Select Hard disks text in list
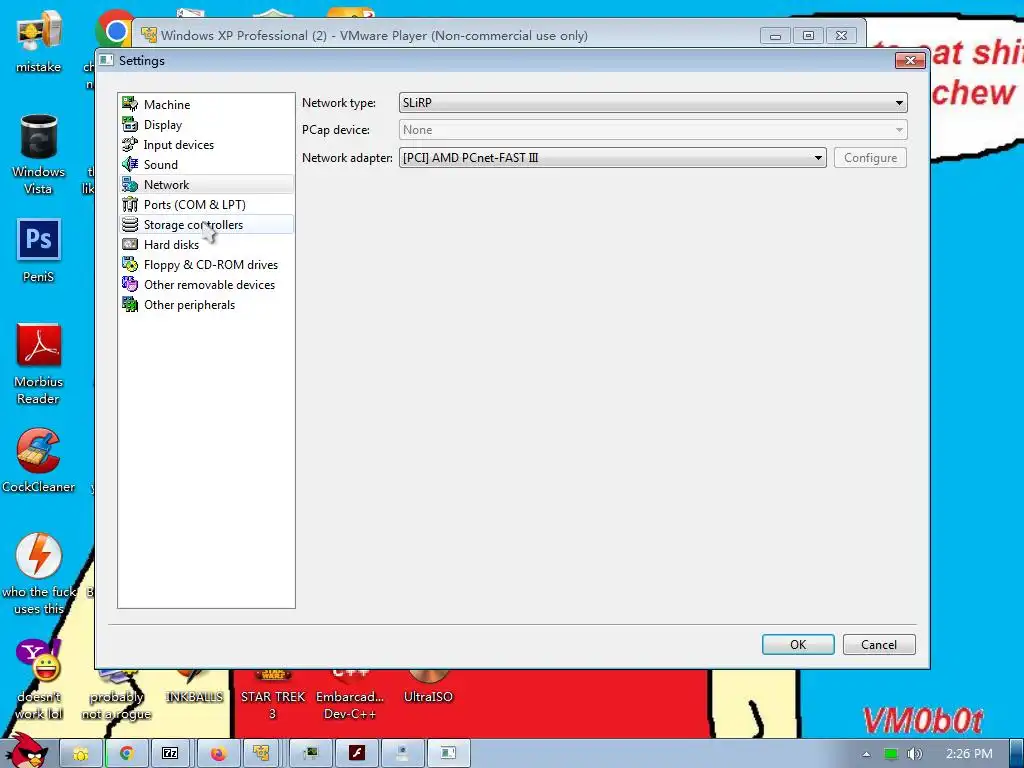 click(x=171, y=245)
